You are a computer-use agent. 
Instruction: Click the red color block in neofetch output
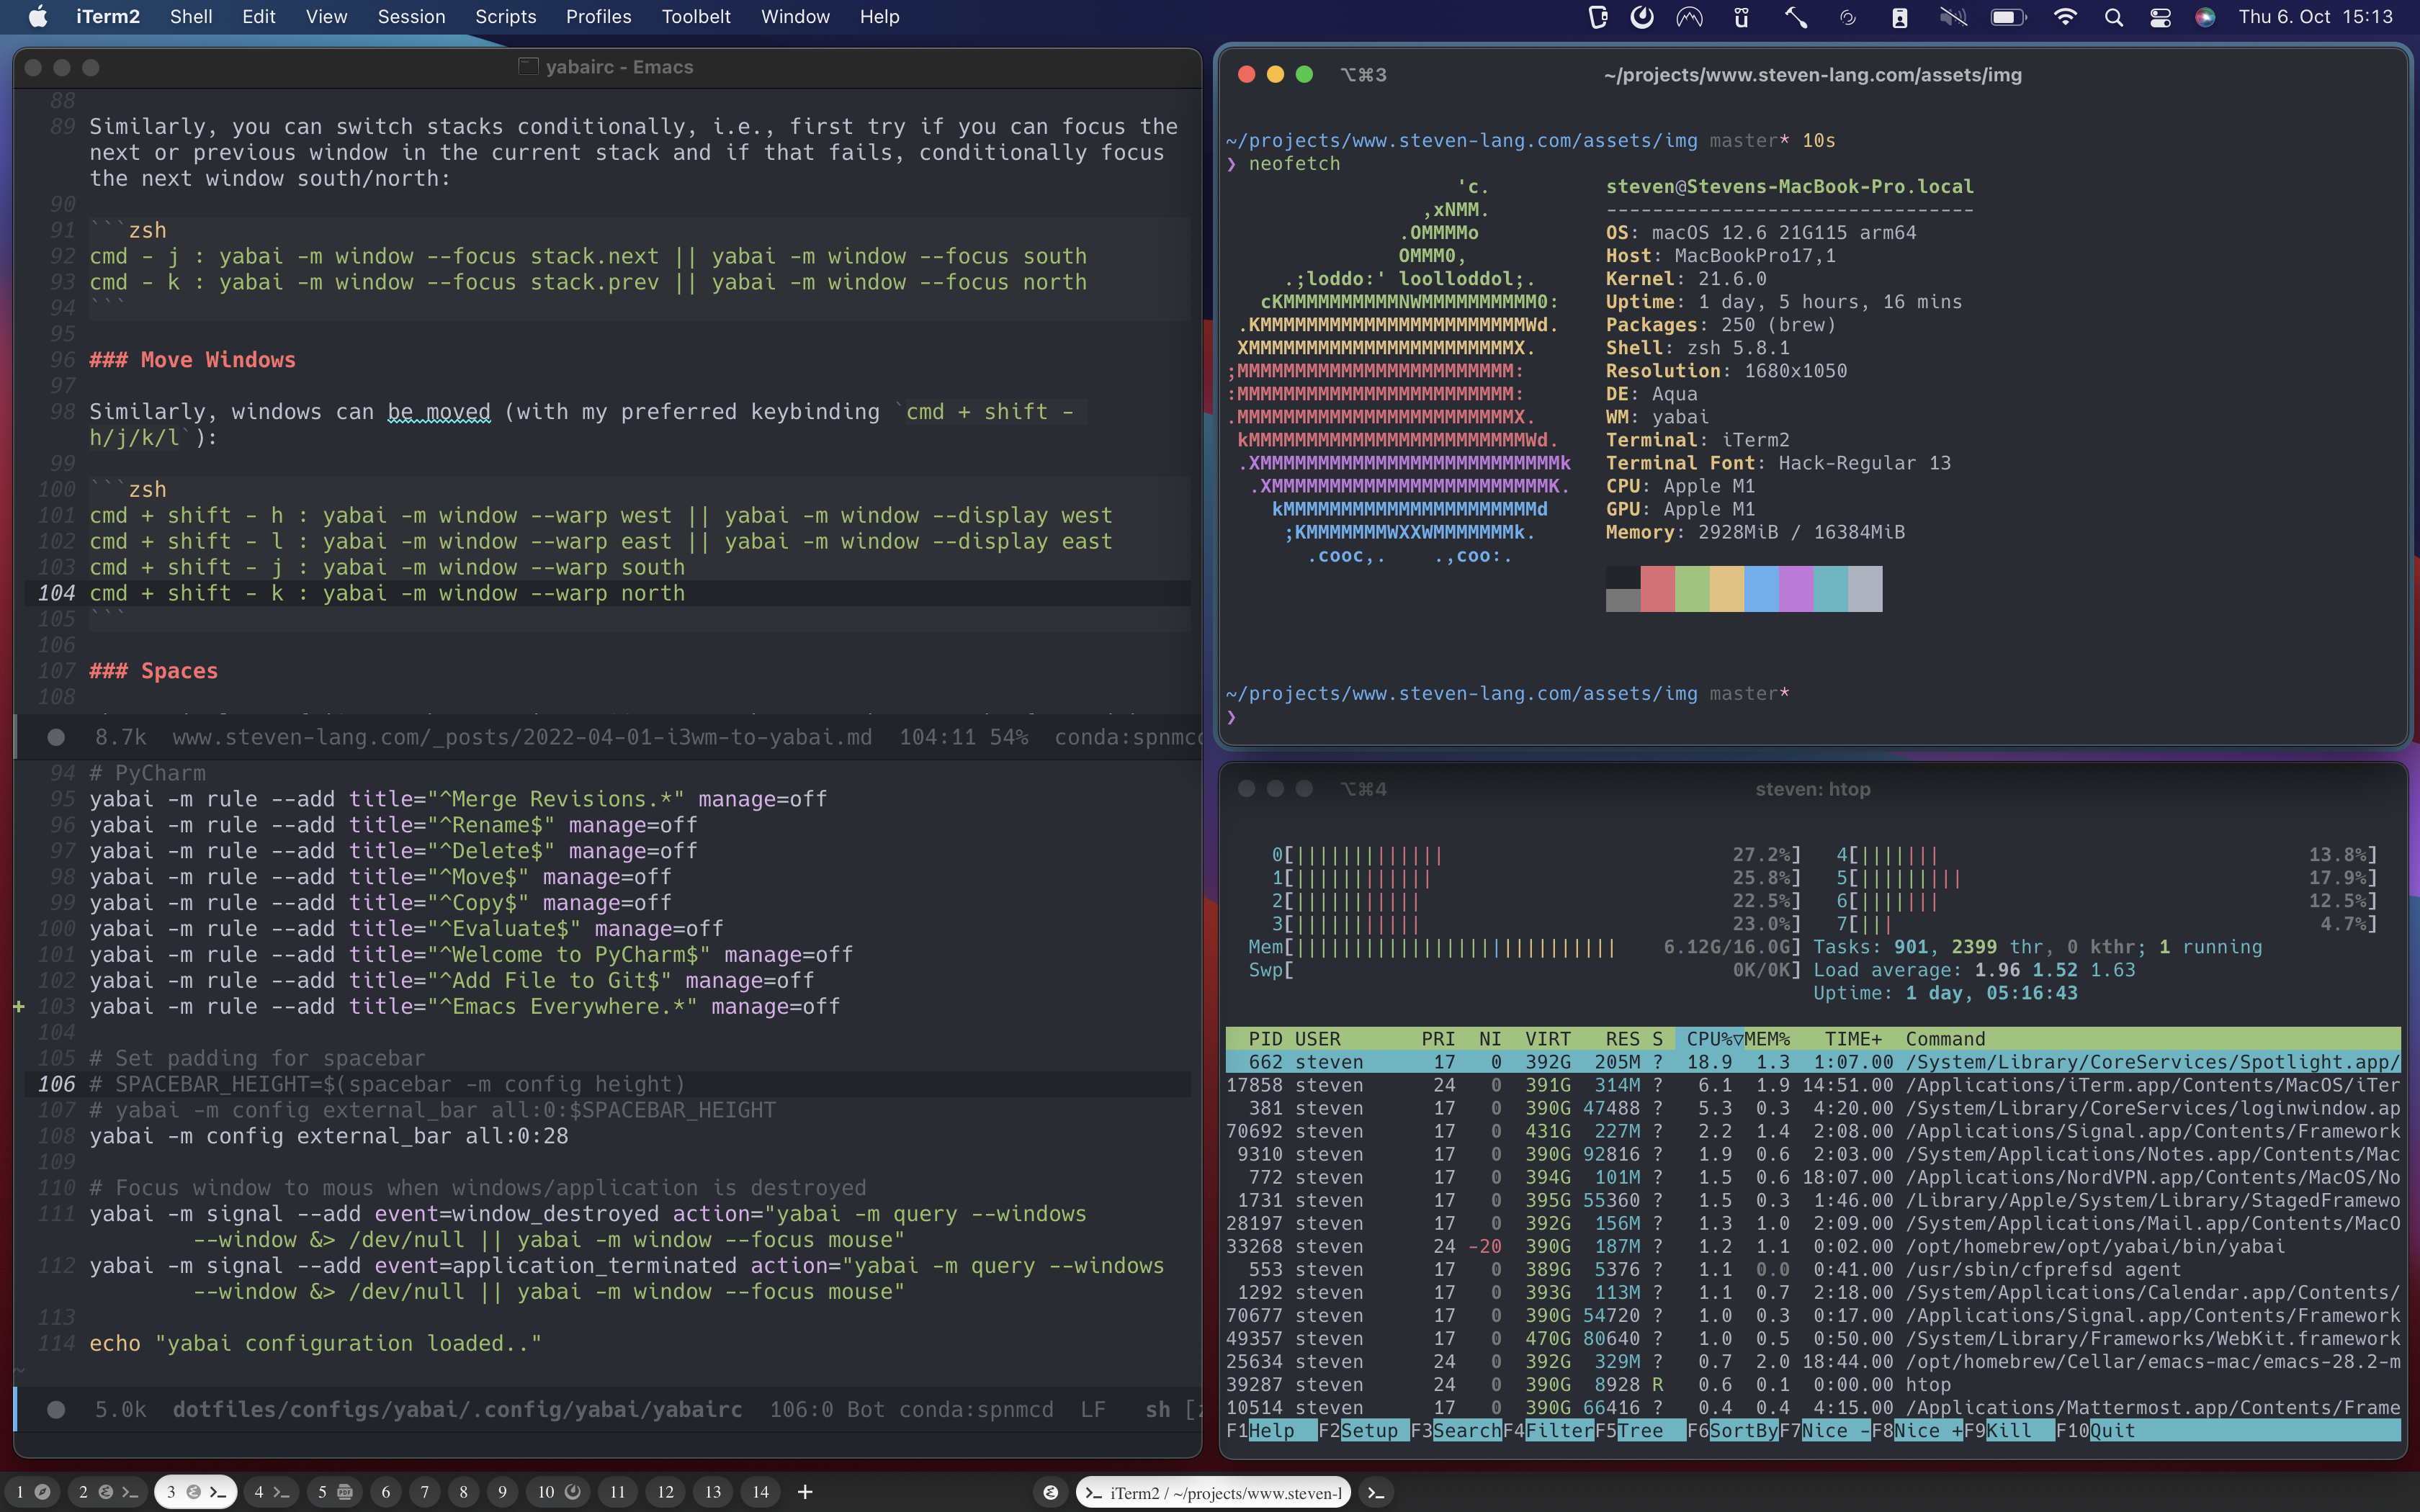coord(1657,588)
